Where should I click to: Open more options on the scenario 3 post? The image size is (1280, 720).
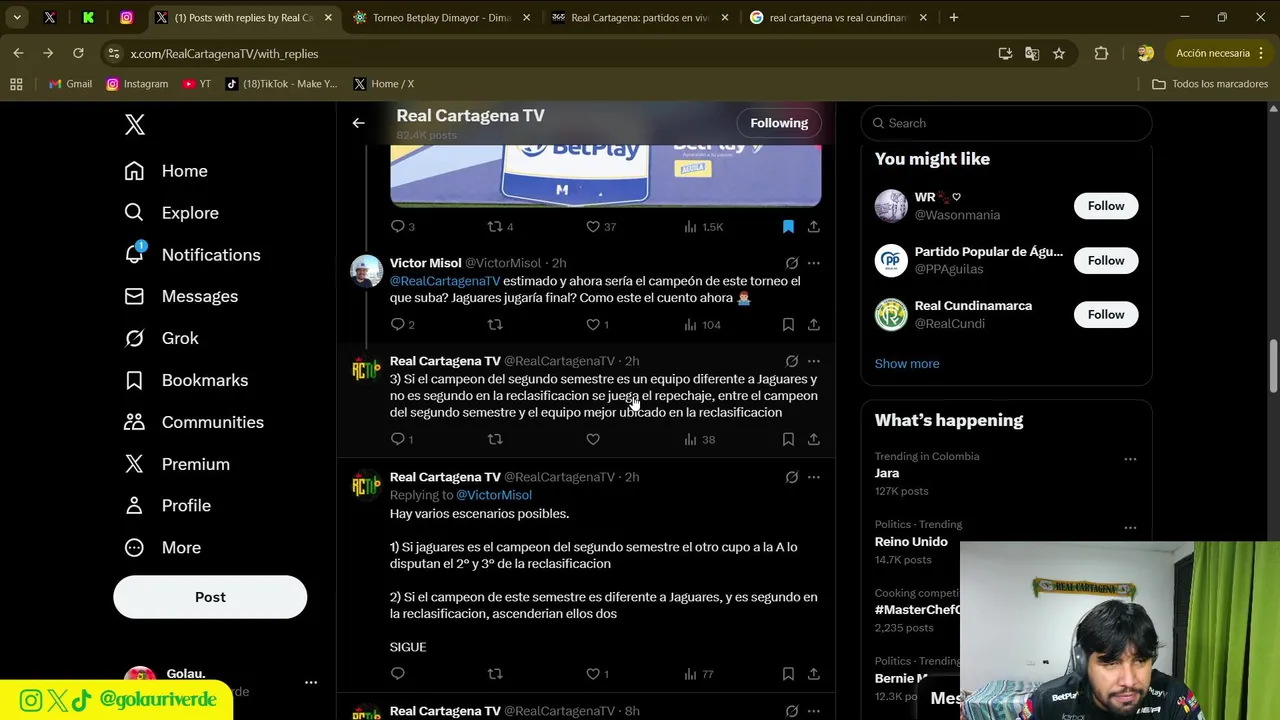[x=814, y=361]
